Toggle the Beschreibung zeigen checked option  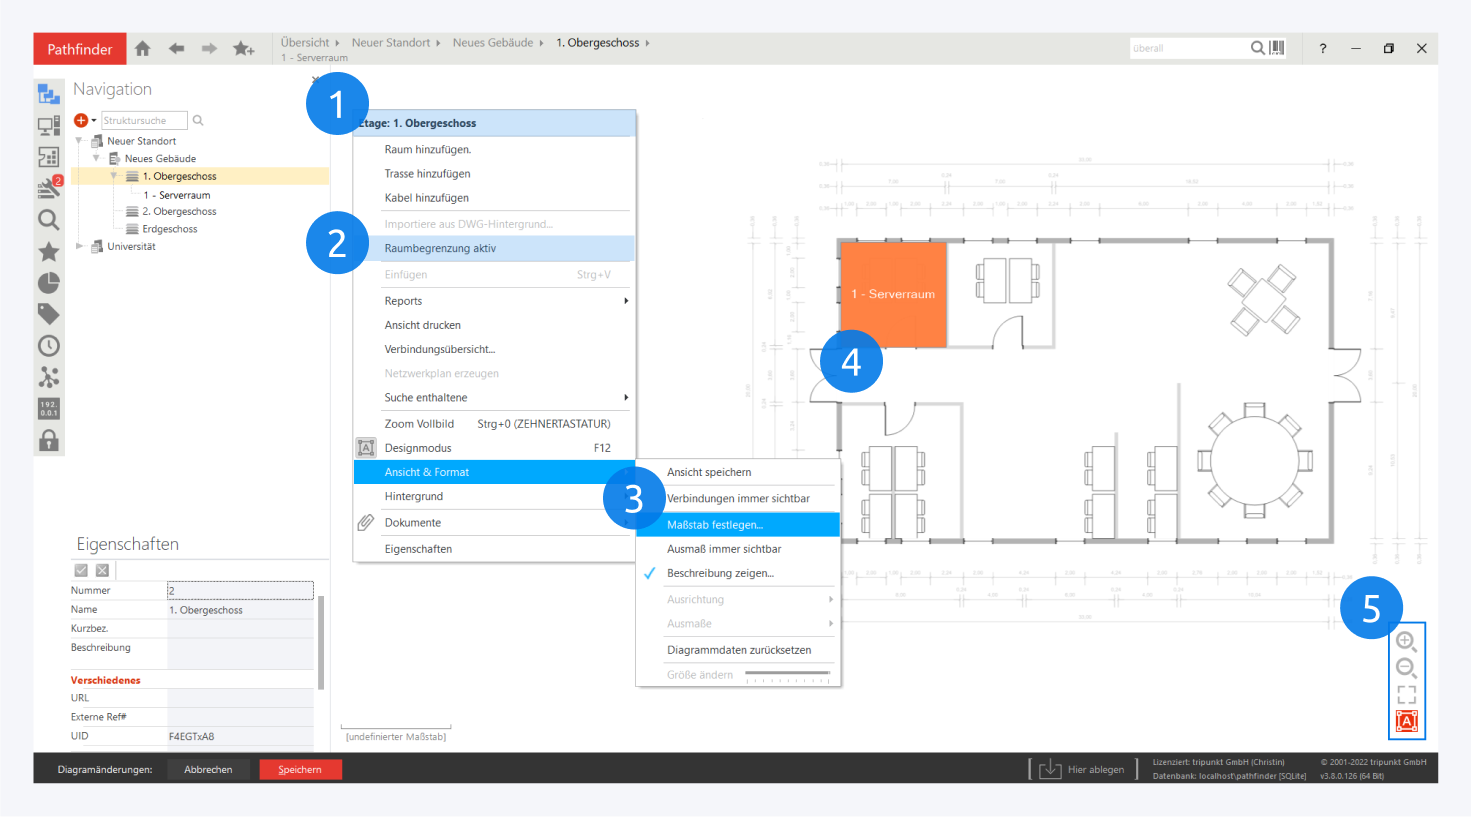point(720,574)
